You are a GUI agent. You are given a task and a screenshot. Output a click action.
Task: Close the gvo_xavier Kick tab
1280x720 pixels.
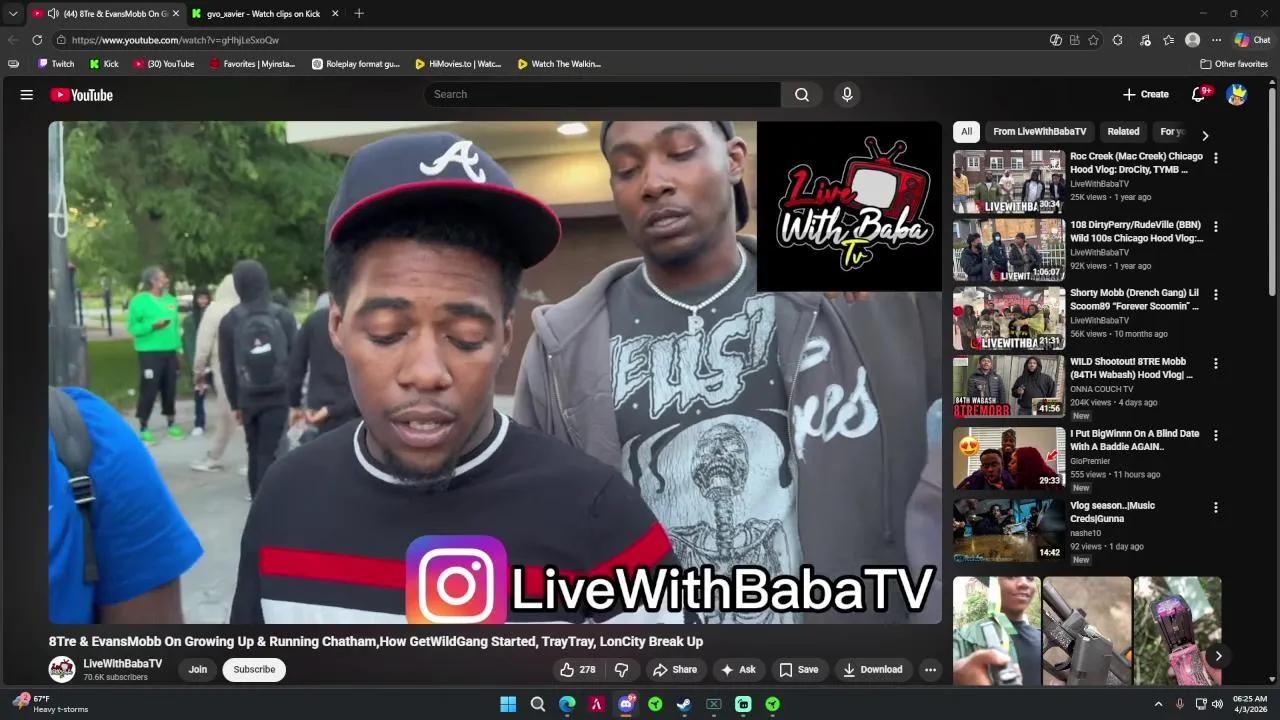point(335,14)
